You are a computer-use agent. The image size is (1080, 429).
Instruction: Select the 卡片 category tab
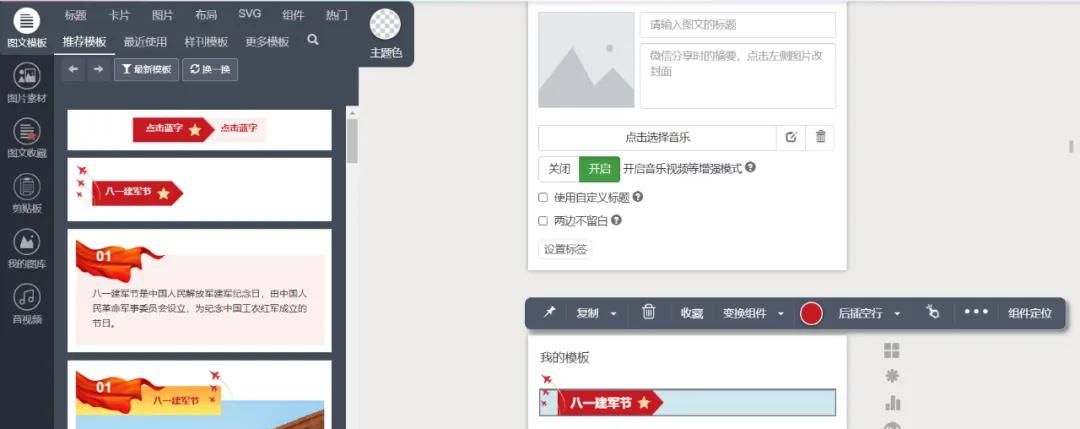[118, 15]
